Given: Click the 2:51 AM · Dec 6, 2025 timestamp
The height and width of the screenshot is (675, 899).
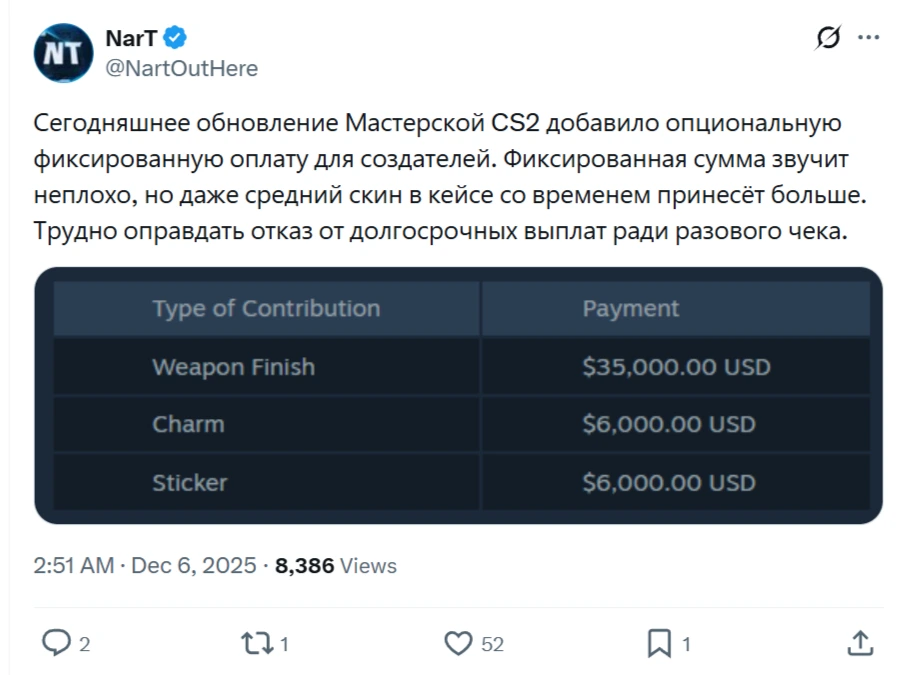Looking at the screenshot, I should [x=145, y=565].
